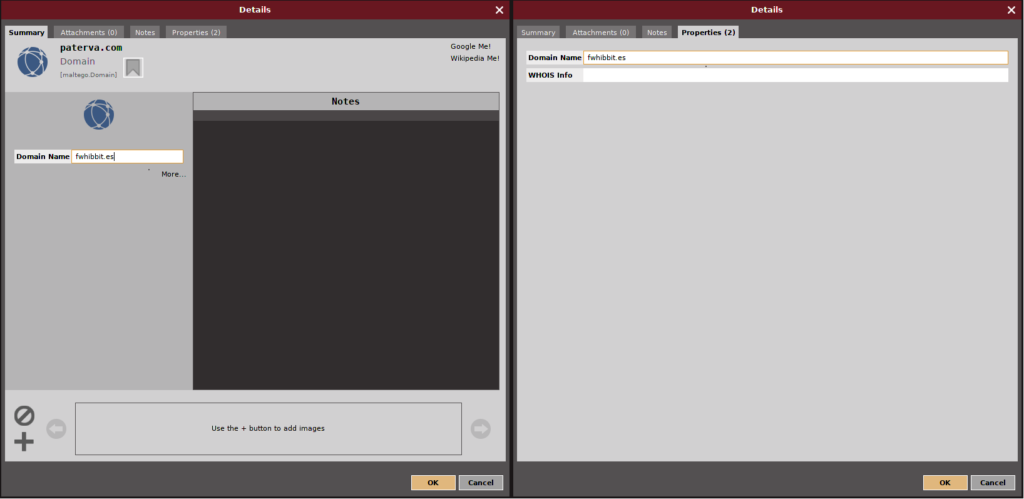Click the plus icon to add an image
The image size is (1024, 499).
pos(24,442)
